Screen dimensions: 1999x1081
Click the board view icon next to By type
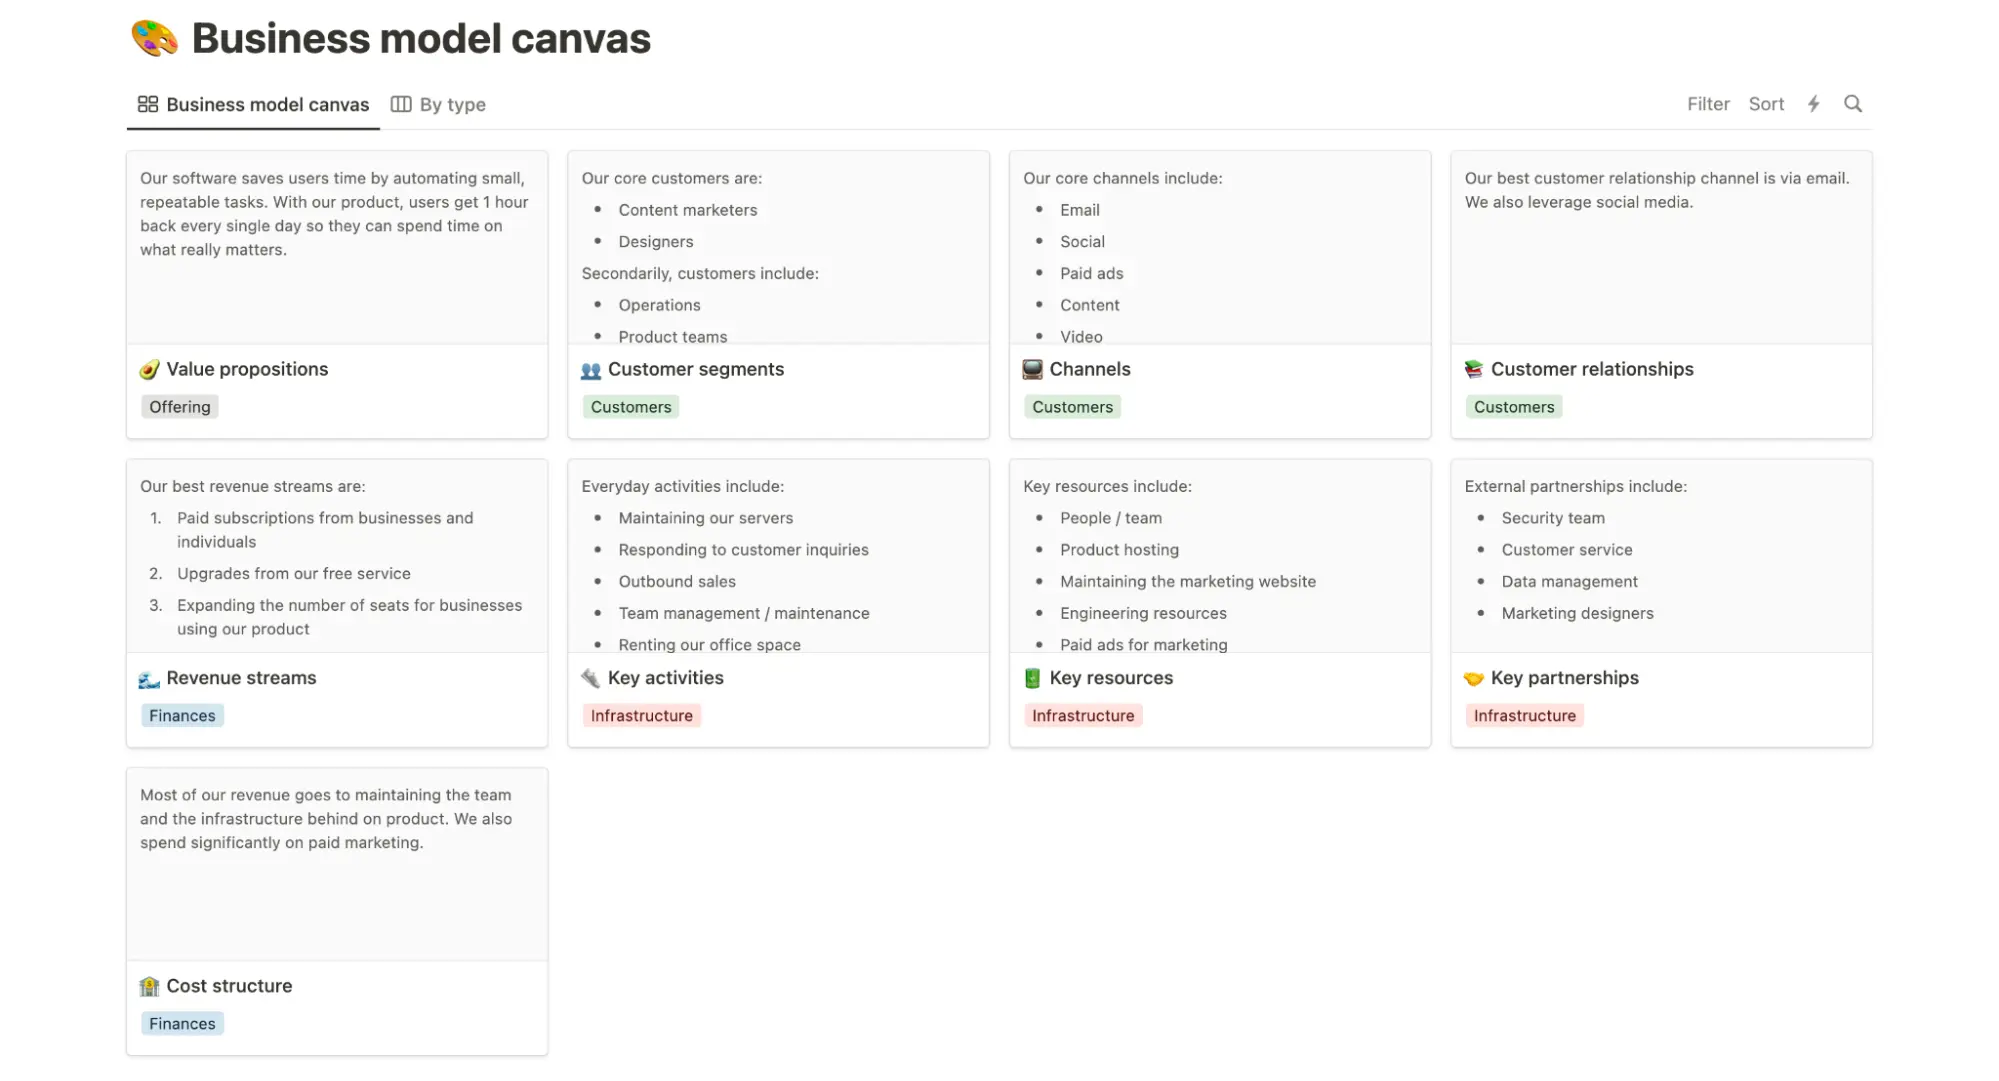[401, 103]
